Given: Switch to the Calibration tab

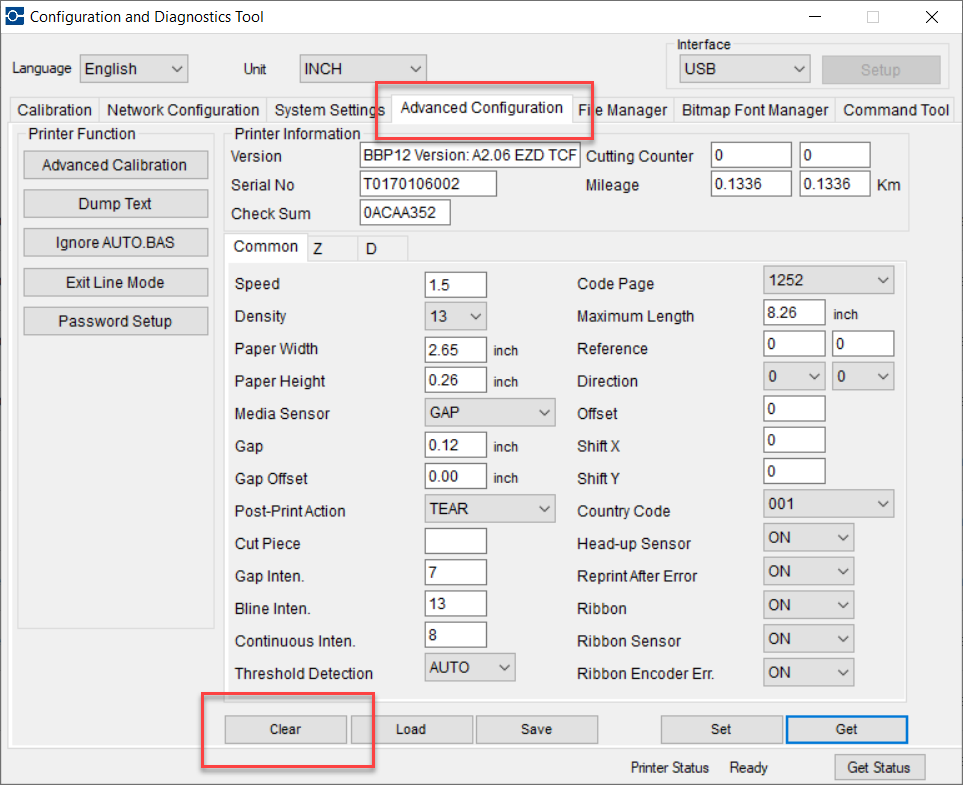Looking at the screenshot, I should tap(54, 110).
